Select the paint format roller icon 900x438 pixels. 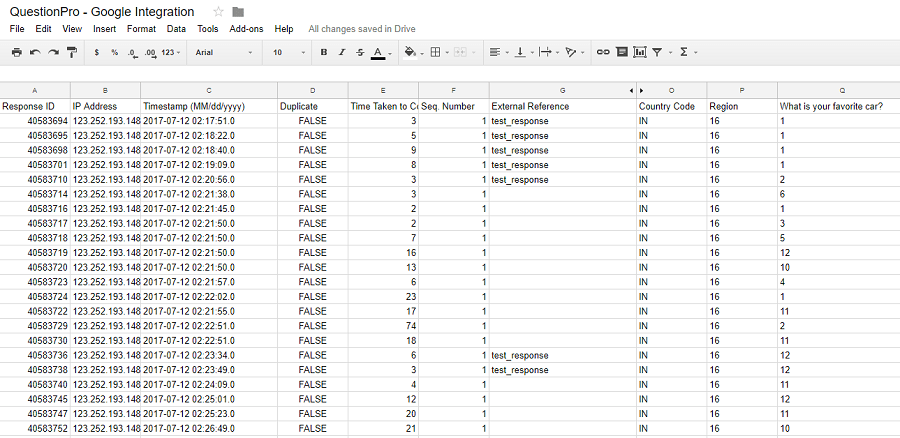(x=72, y=52)
